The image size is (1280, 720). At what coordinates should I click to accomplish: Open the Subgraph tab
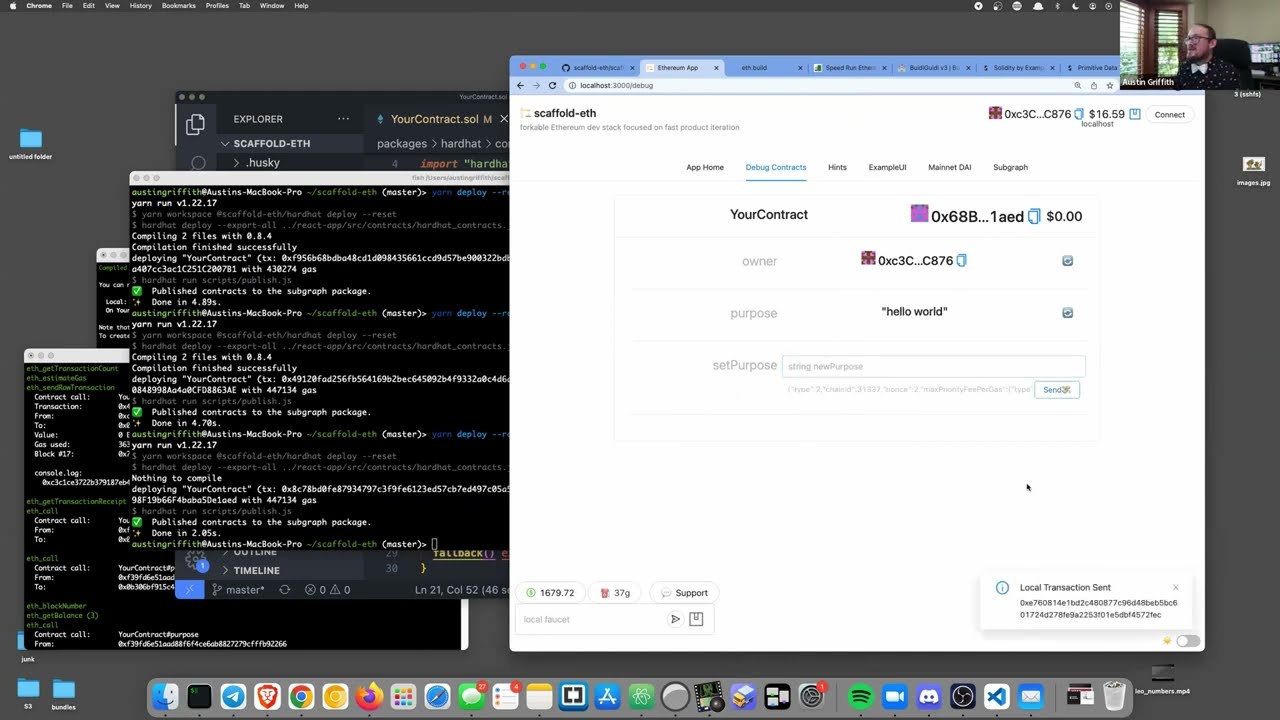point(1010,167)
